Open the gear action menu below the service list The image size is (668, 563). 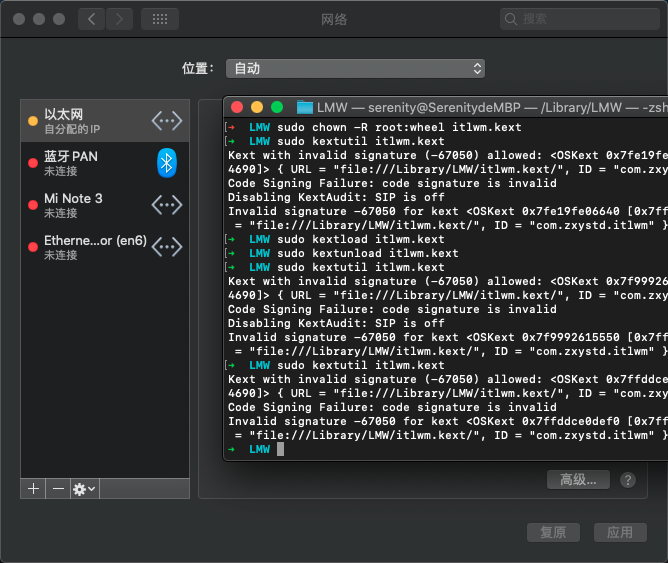coord(84,488)
